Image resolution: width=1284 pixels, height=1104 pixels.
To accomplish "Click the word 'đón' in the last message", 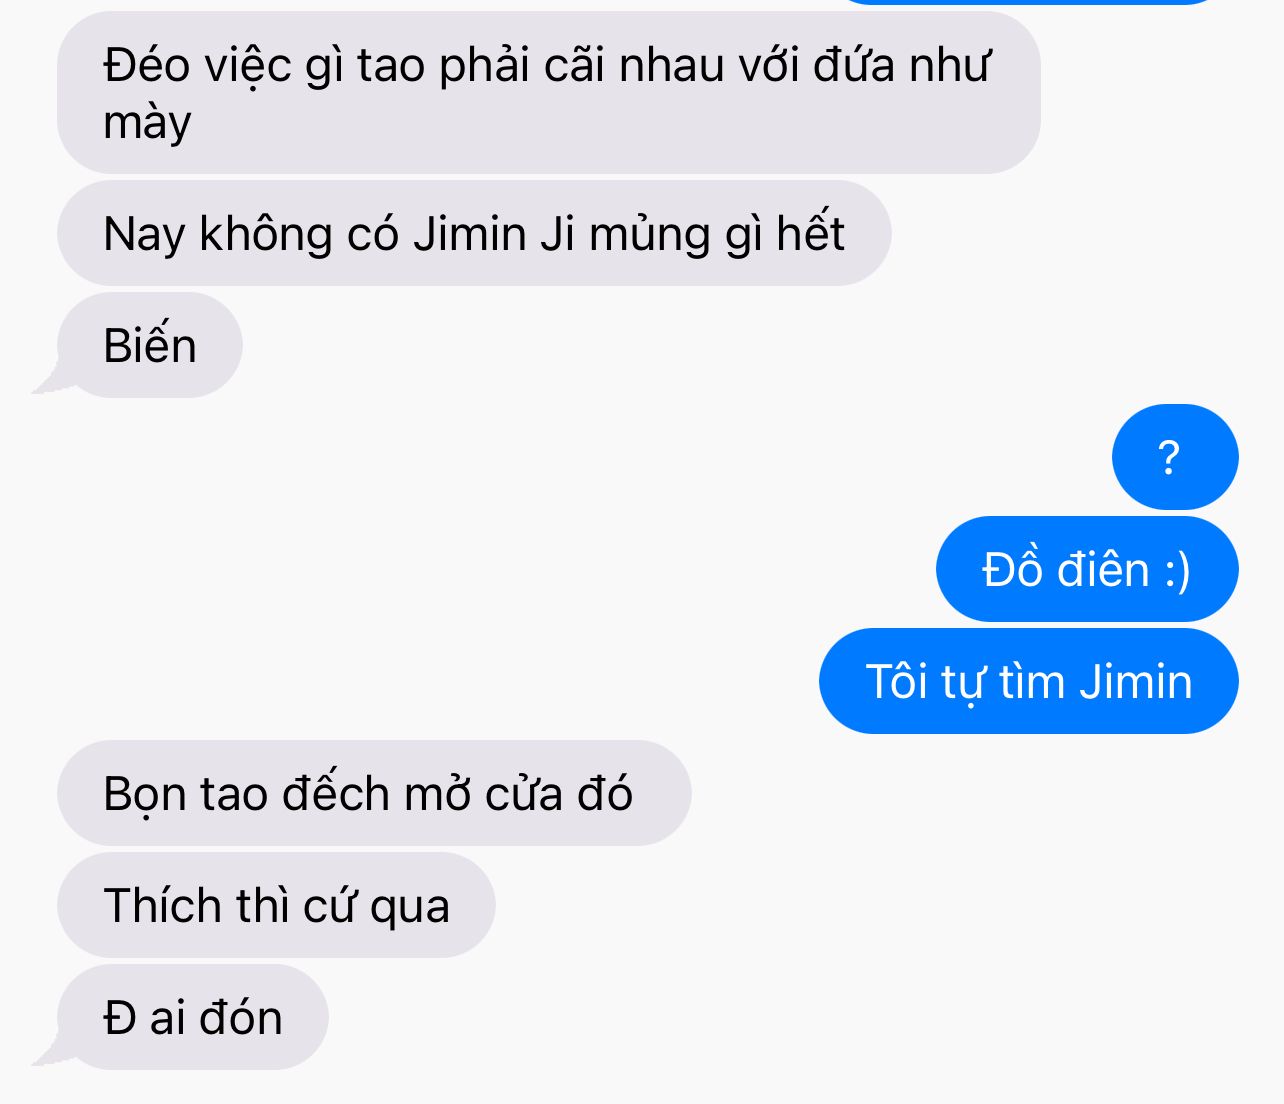I will pyautogui.click(x=241, y=1018).
